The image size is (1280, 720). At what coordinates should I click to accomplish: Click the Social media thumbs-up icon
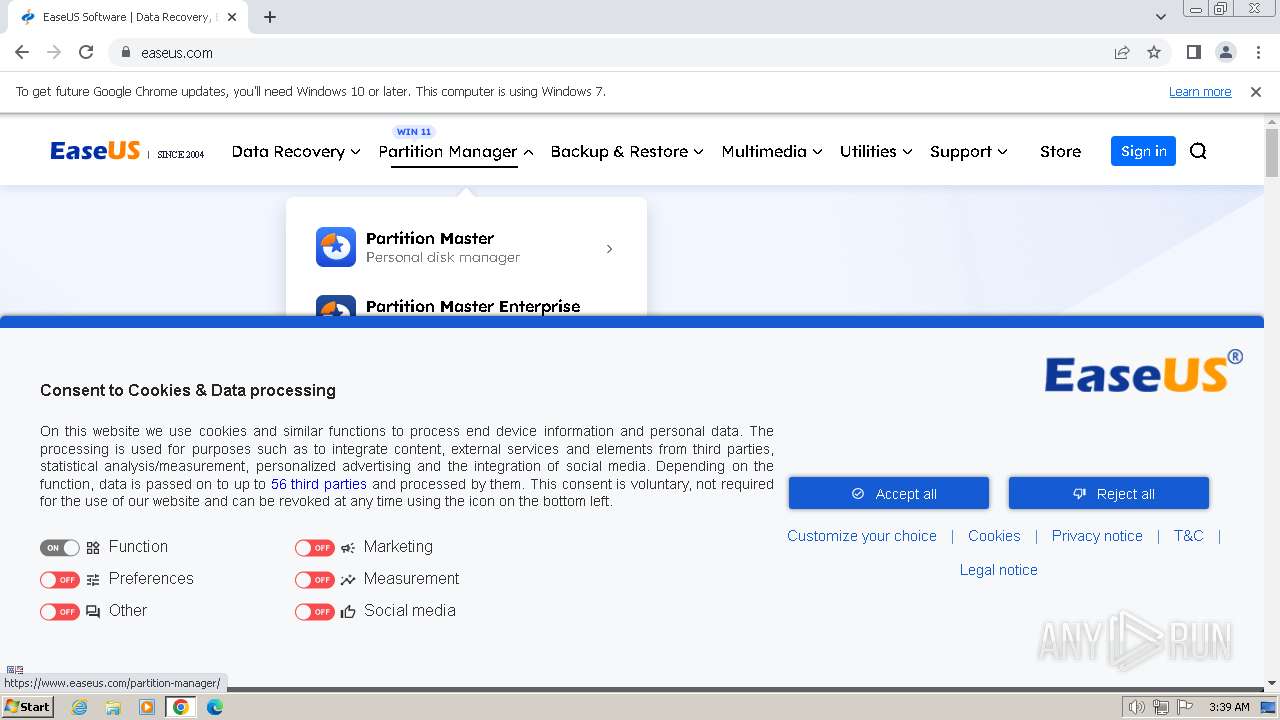(x=348, y=611)
